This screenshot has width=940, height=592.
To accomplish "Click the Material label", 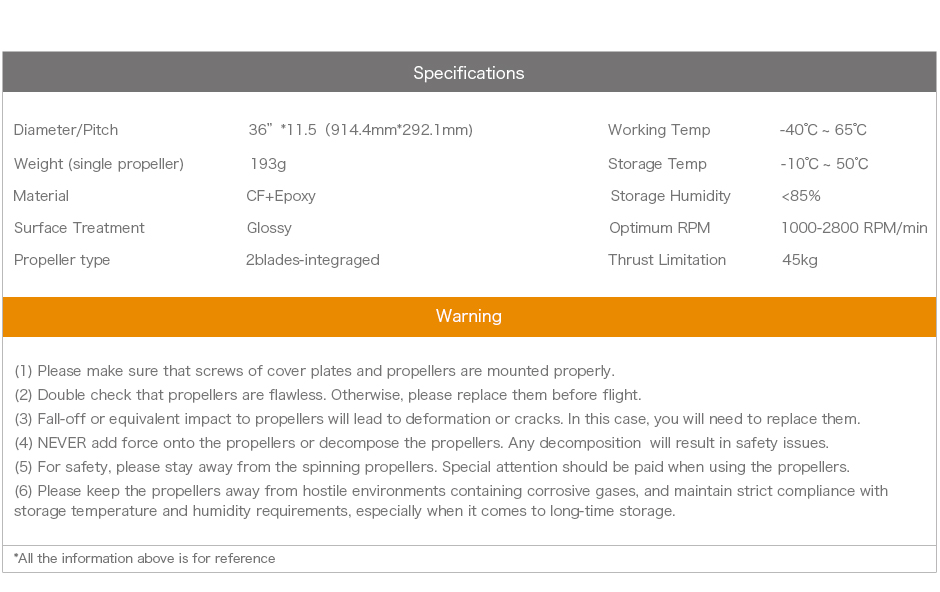I will point(41,196).
